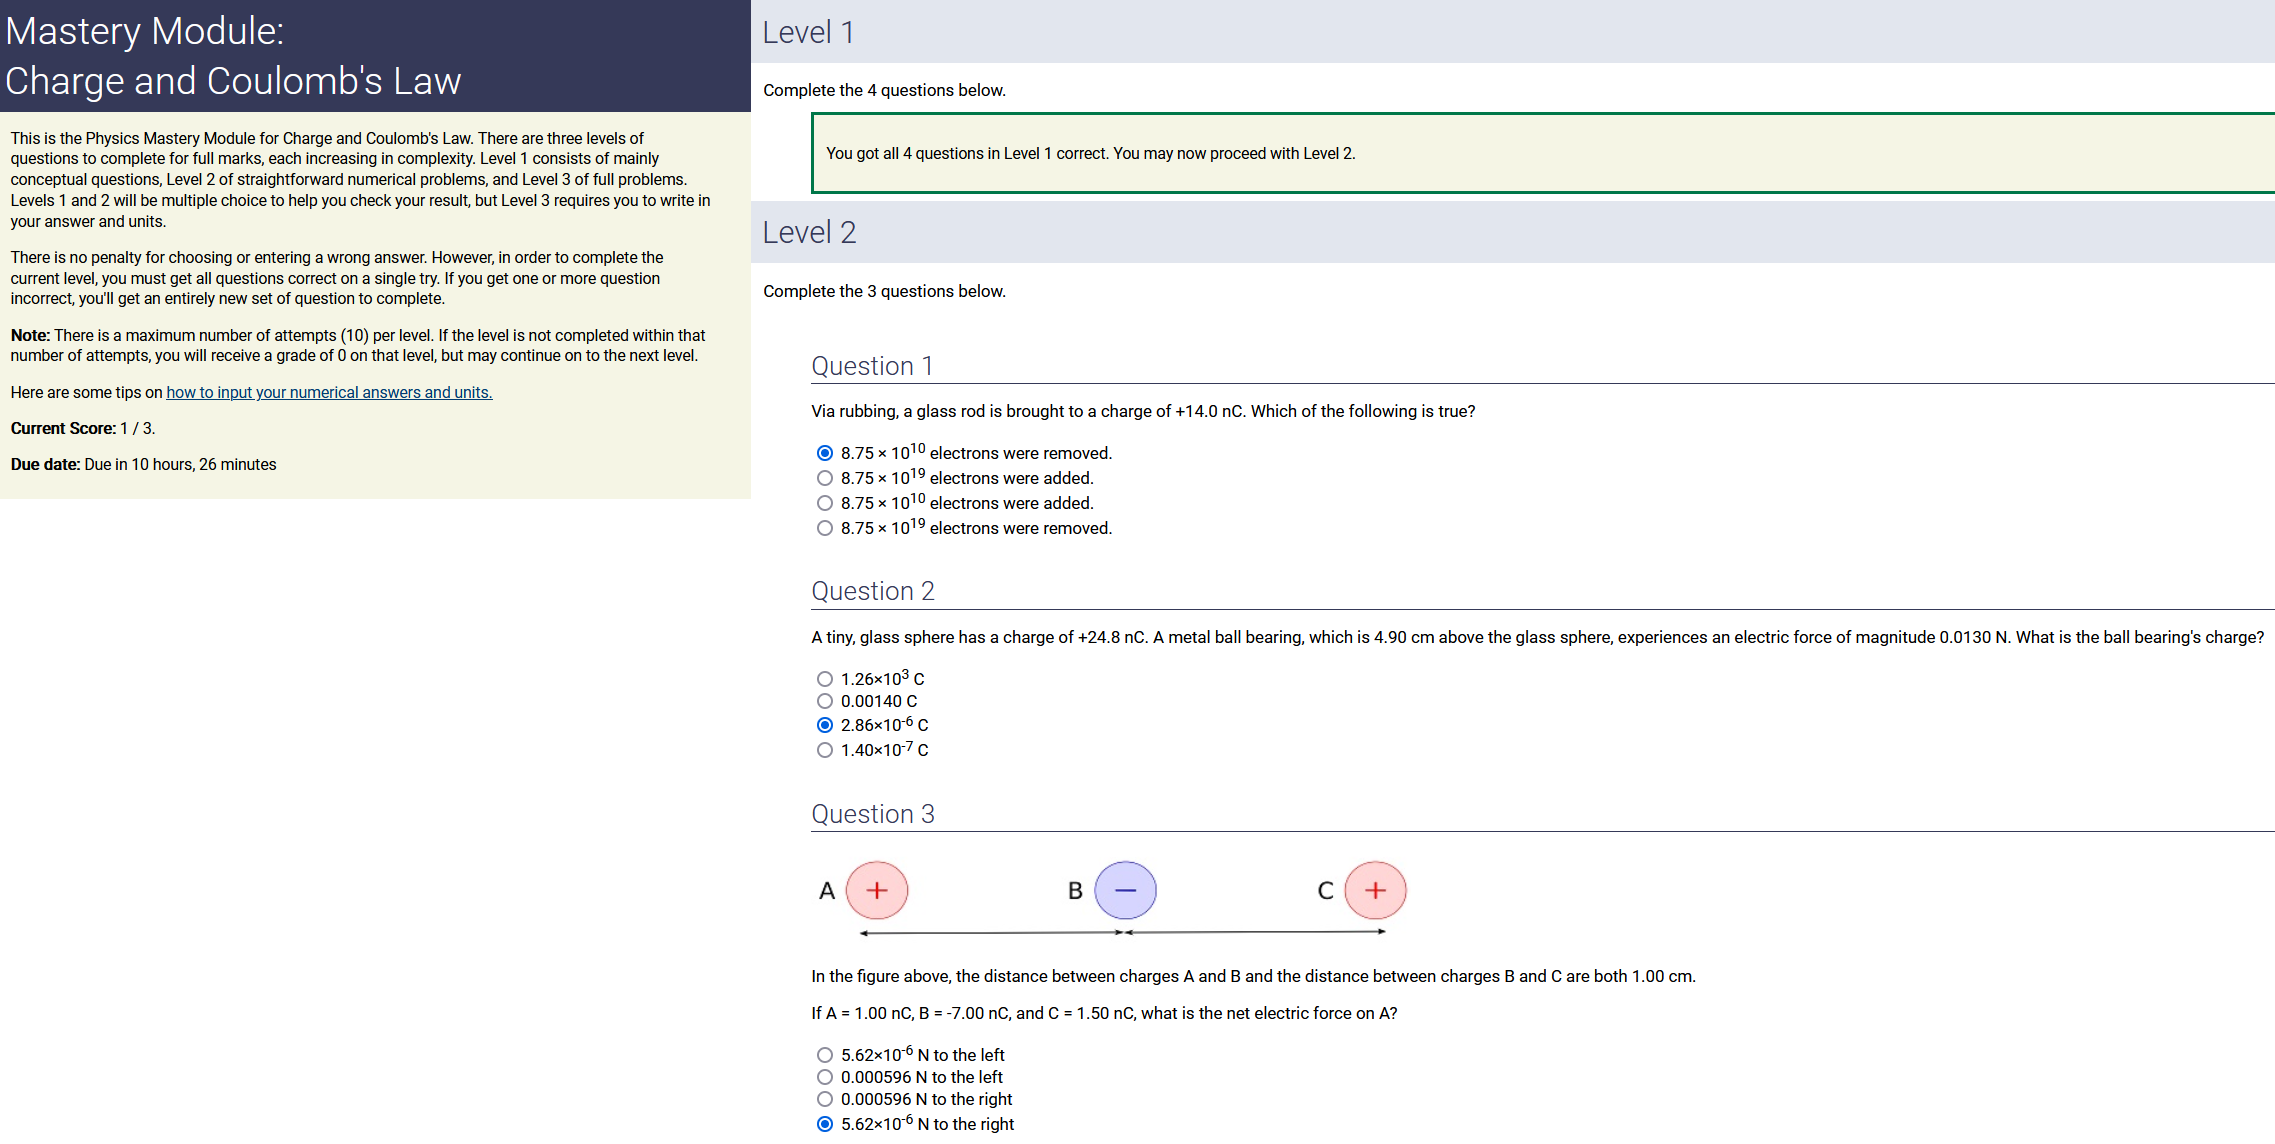Image resolution: width=2275 pixels, height=1144 pixels.
Task: Select '5.62×10^-6 N to the right'
Action: pyautogui.click(x=825, y=1124)
